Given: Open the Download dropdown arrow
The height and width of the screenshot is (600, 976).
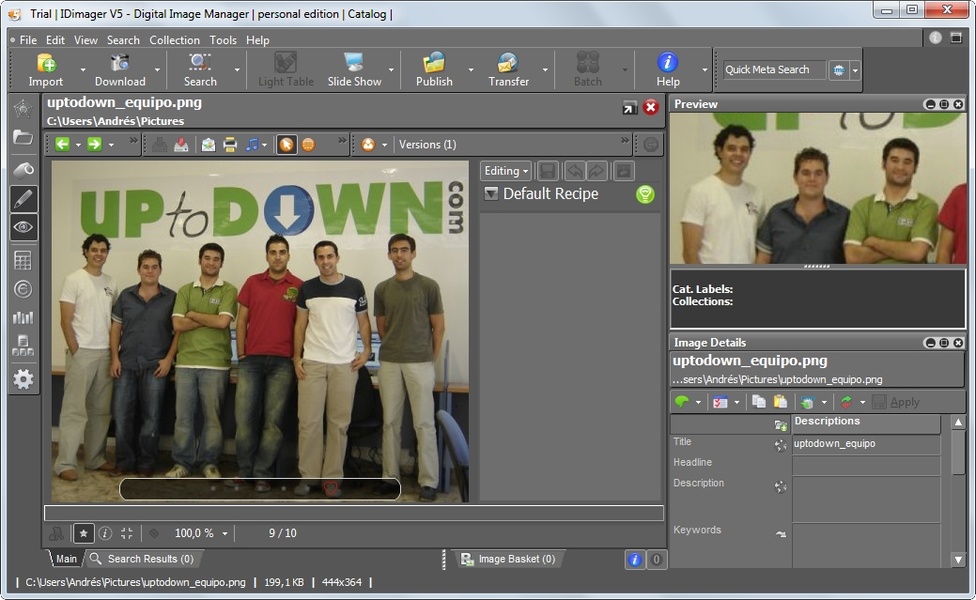Looking at the screenshot, I should (x=157, y=70).
